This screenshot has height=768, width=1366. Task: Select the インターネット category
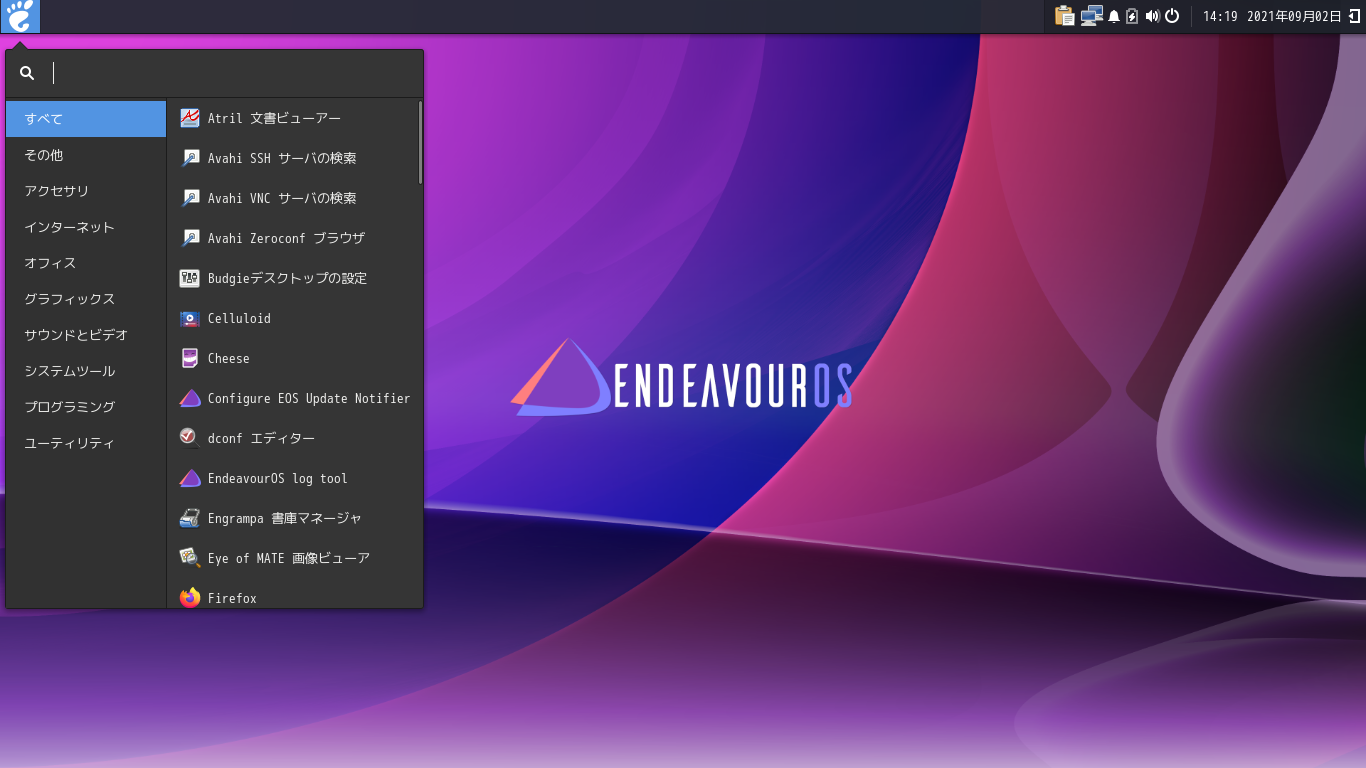pyautogui.click(x=86, y=227)
